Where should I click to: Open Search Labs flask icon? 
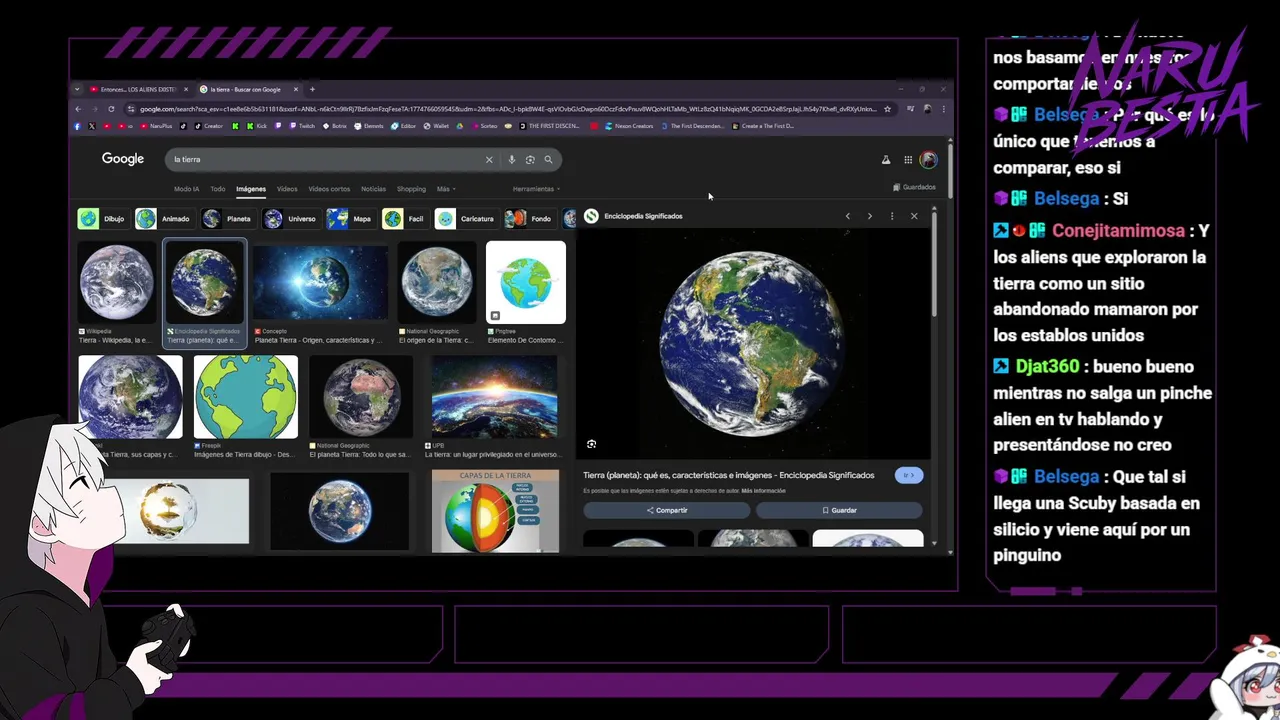[885, 160]
